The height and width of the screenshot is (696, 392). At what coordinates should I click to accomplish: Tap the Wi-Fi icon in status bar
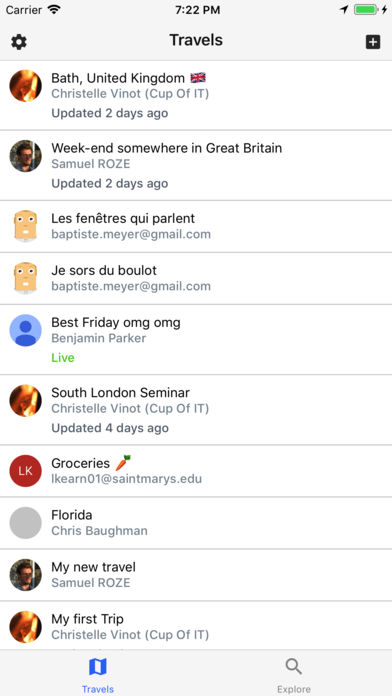tap(54, 10)
